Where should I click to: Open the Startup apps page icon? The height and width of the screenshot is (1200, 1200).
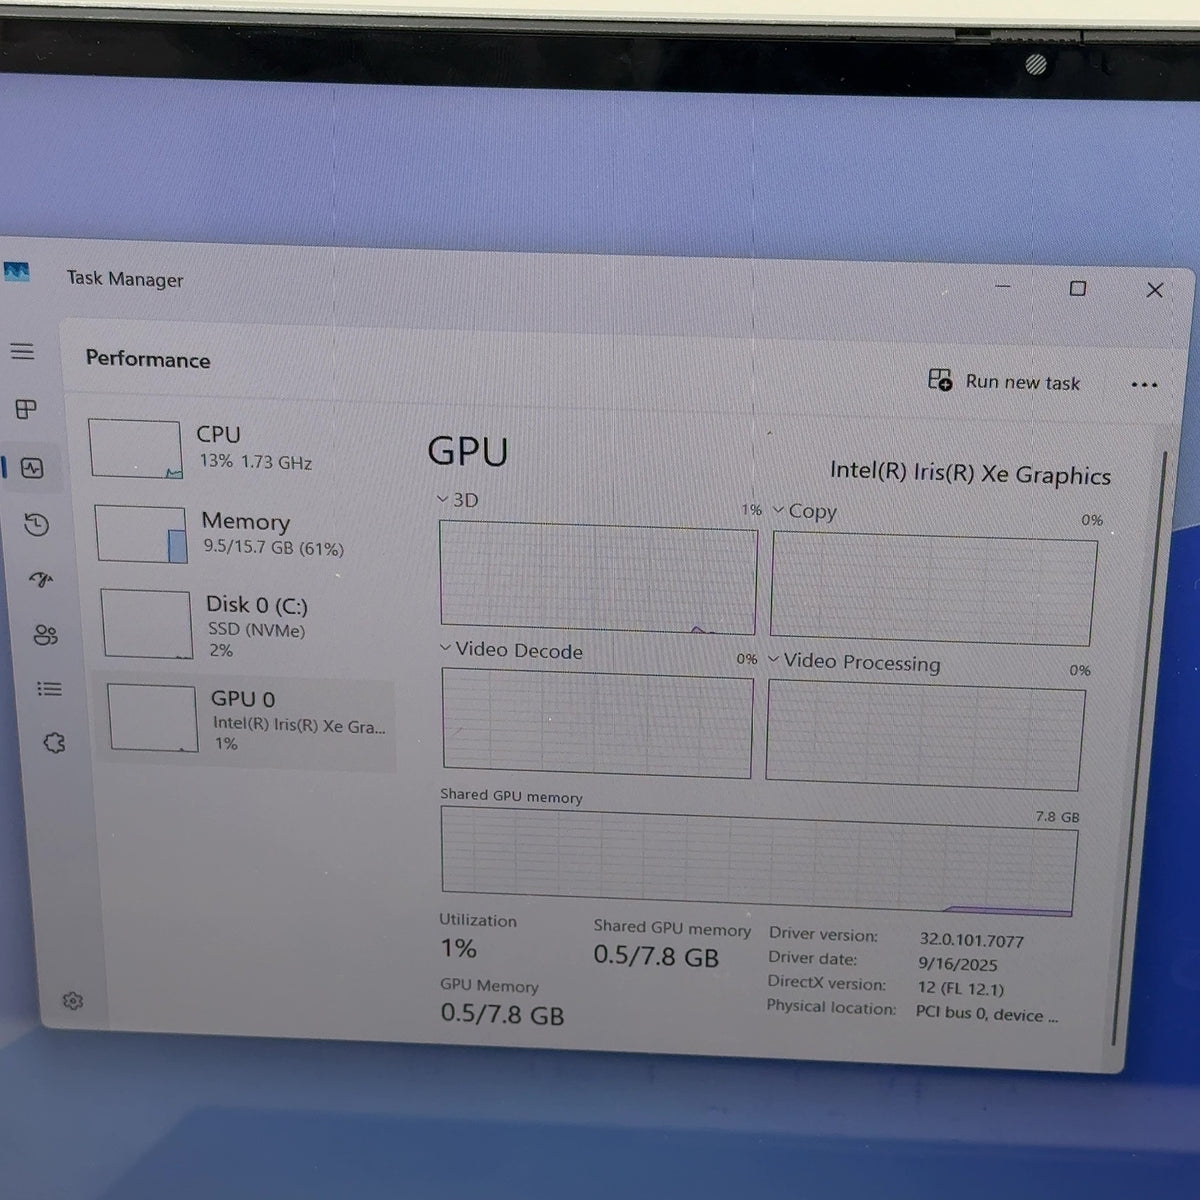point(41,580)
